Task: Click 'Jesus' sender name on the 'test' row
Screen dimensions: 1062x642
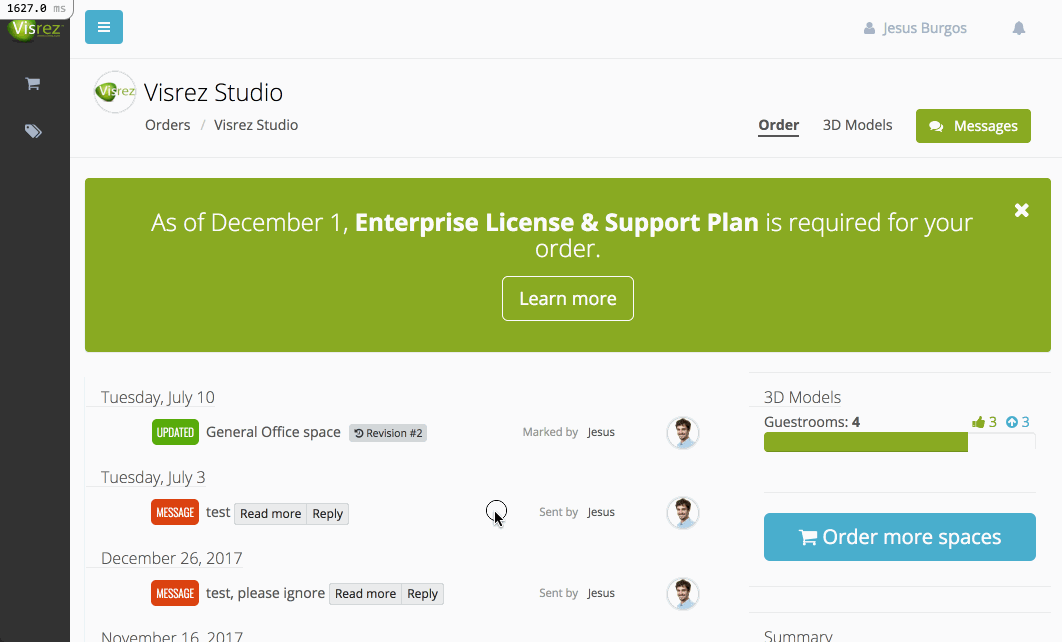Action: 601,512
